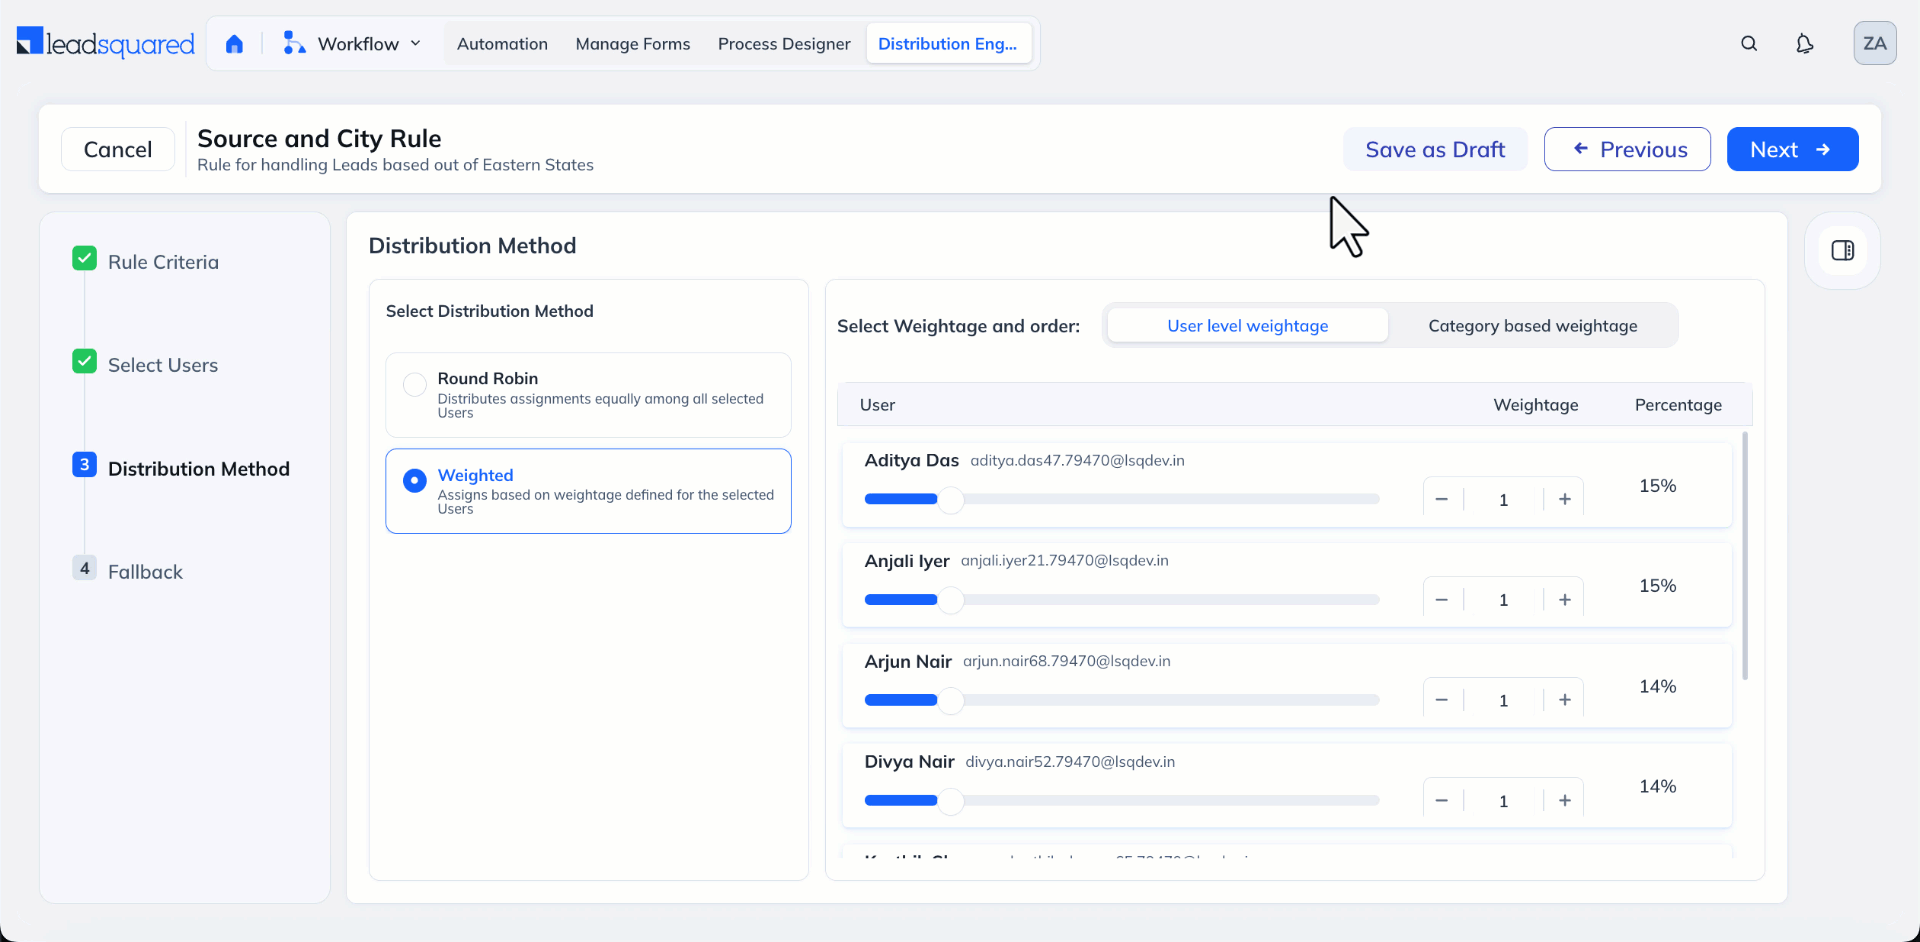
Task: Click step 4 Fallback number badge
Action: (85, 568)
